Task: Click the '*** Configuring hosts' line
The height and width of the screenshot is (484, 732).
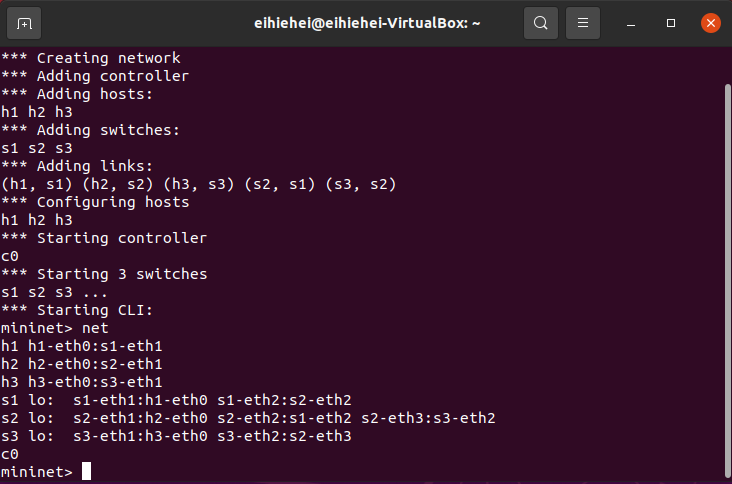Action: [95, 201]
